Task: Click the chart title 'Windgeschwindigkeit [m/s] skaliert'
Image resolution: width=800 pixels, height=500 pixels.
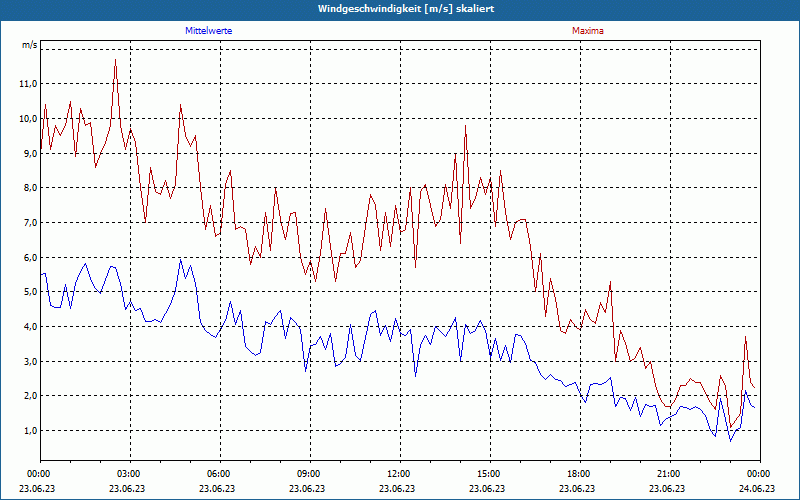Action: [406, 9]
